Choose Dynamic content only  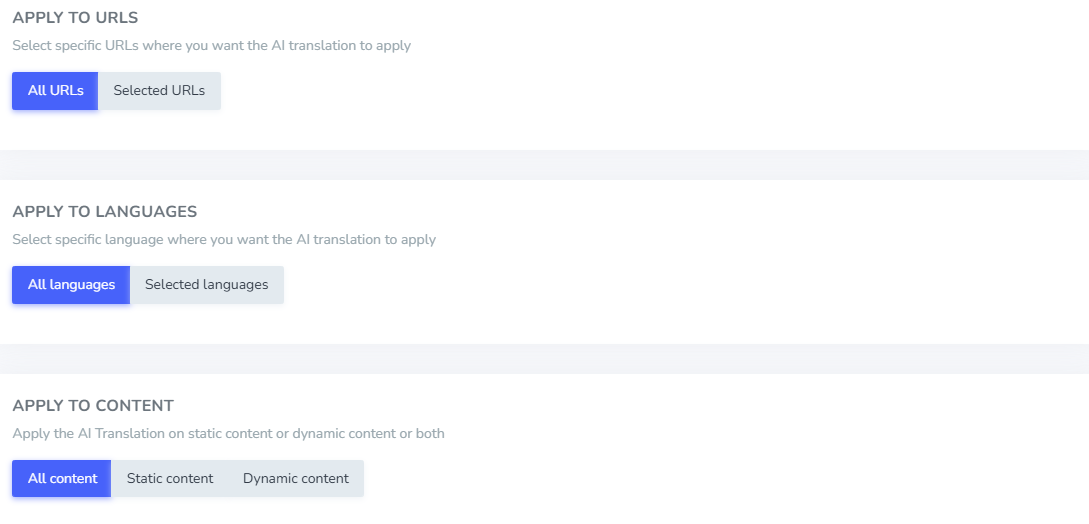click(296, 478)
